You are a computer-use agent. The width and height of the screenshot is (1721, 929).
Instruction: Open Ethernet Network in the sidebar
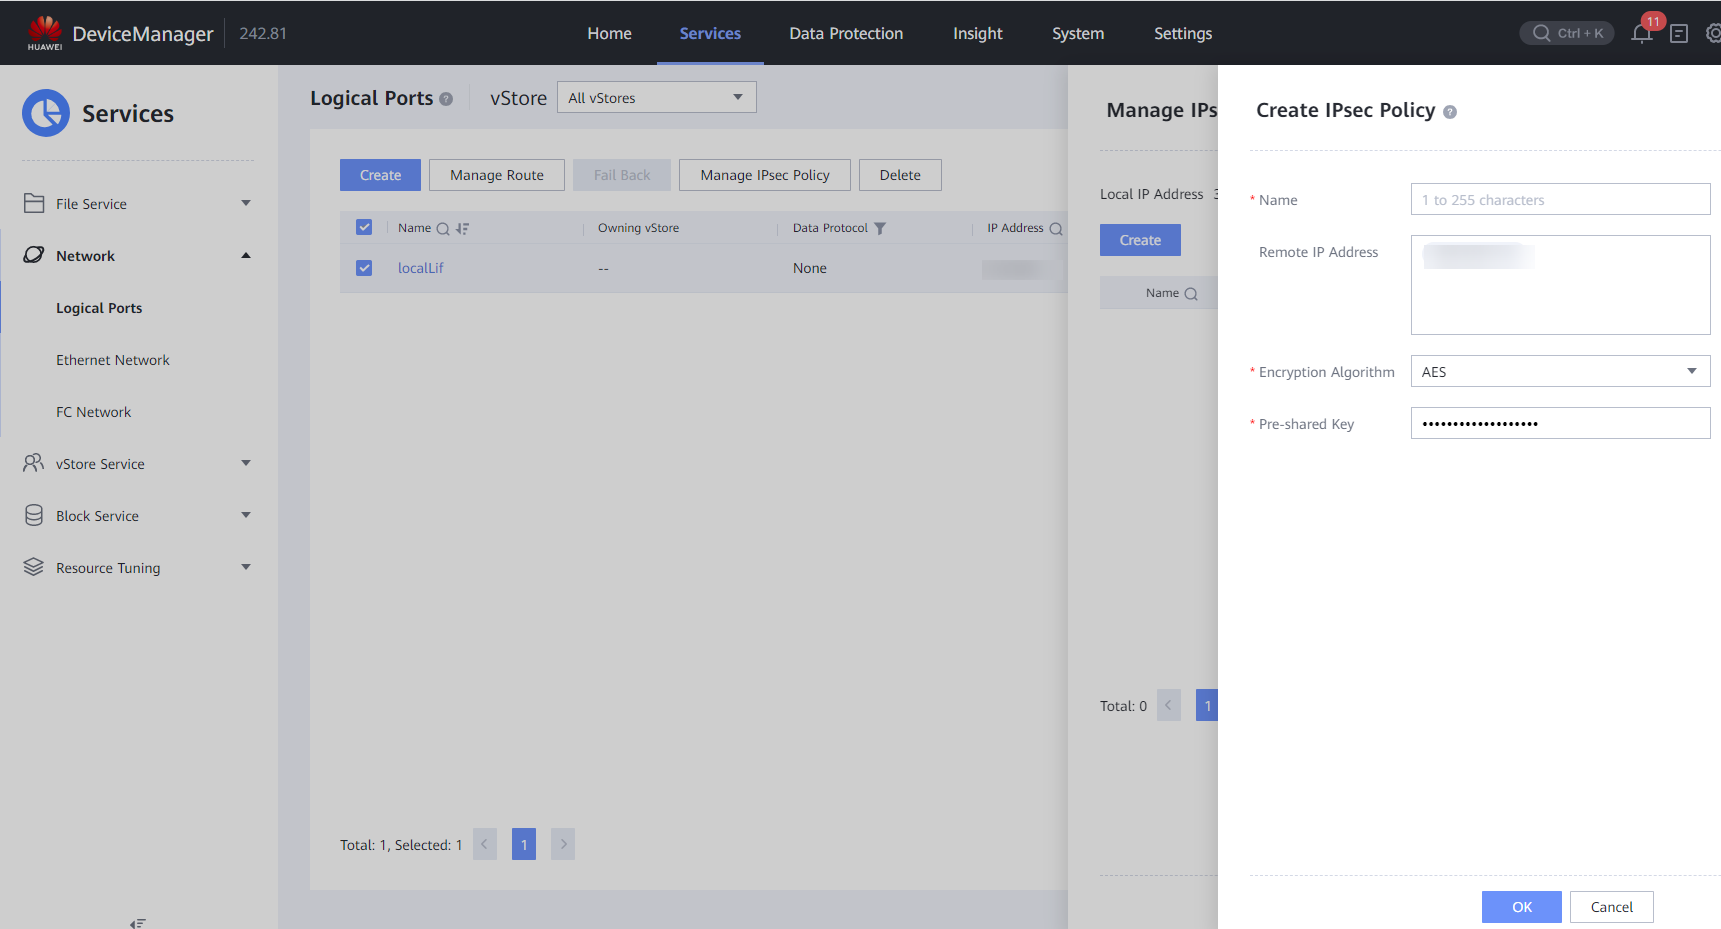[x=113, y=360]
